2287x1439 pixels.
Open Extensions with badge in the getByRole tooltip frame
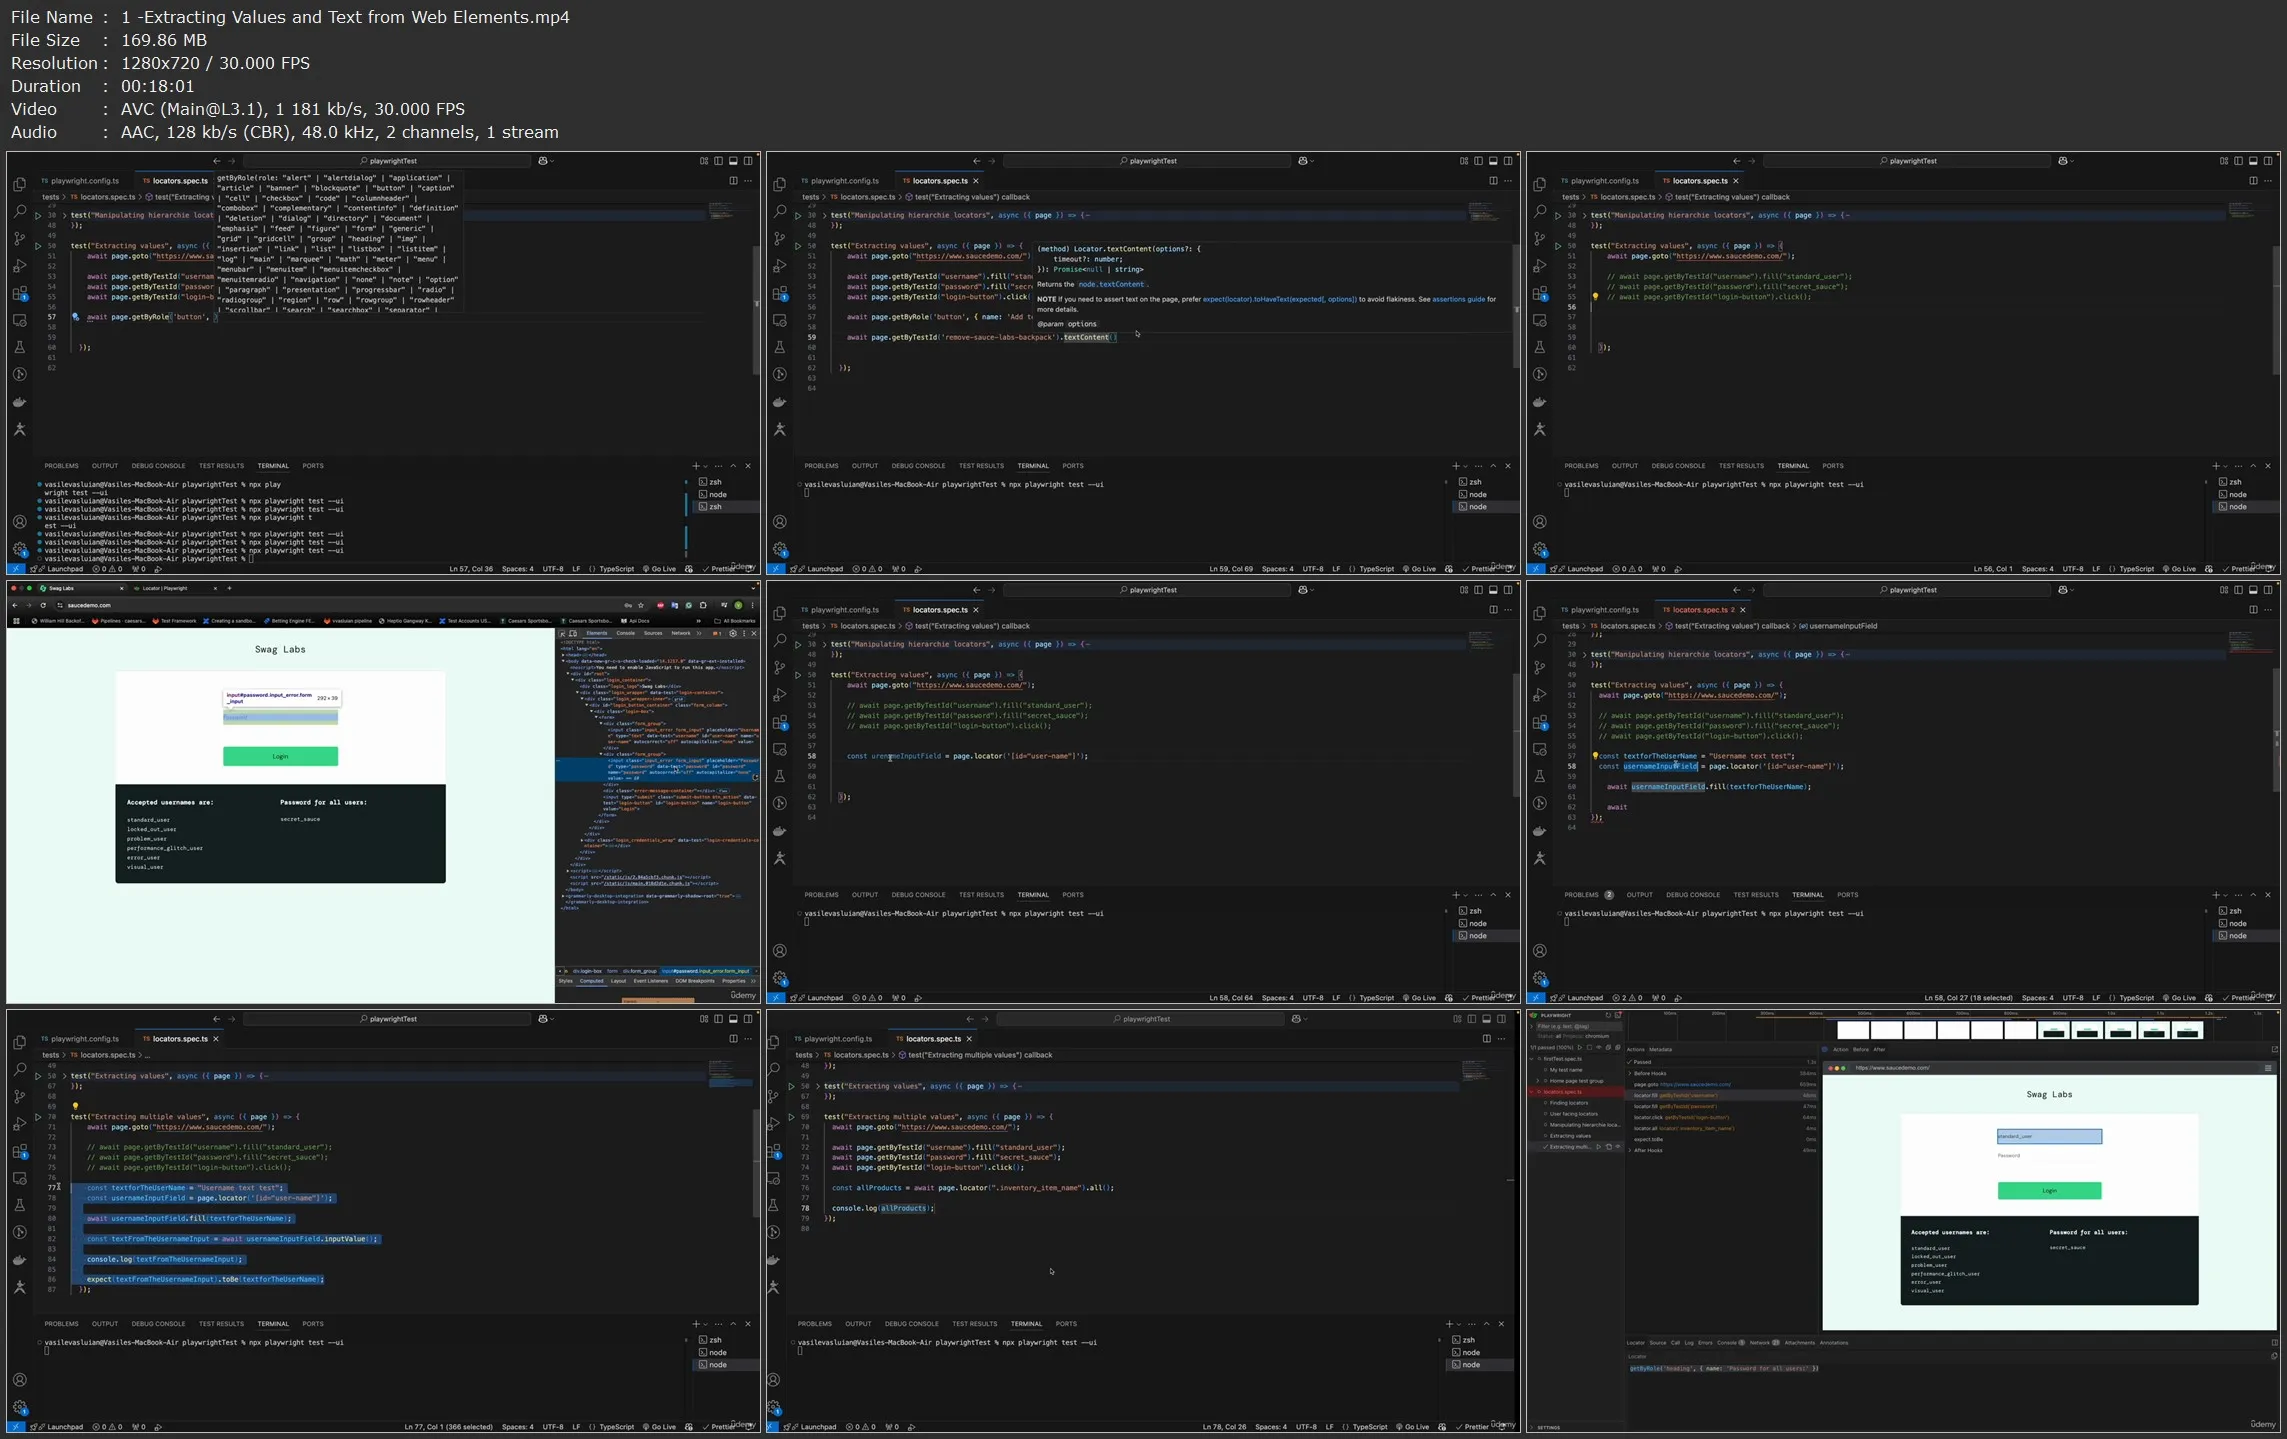pos(19,294)
